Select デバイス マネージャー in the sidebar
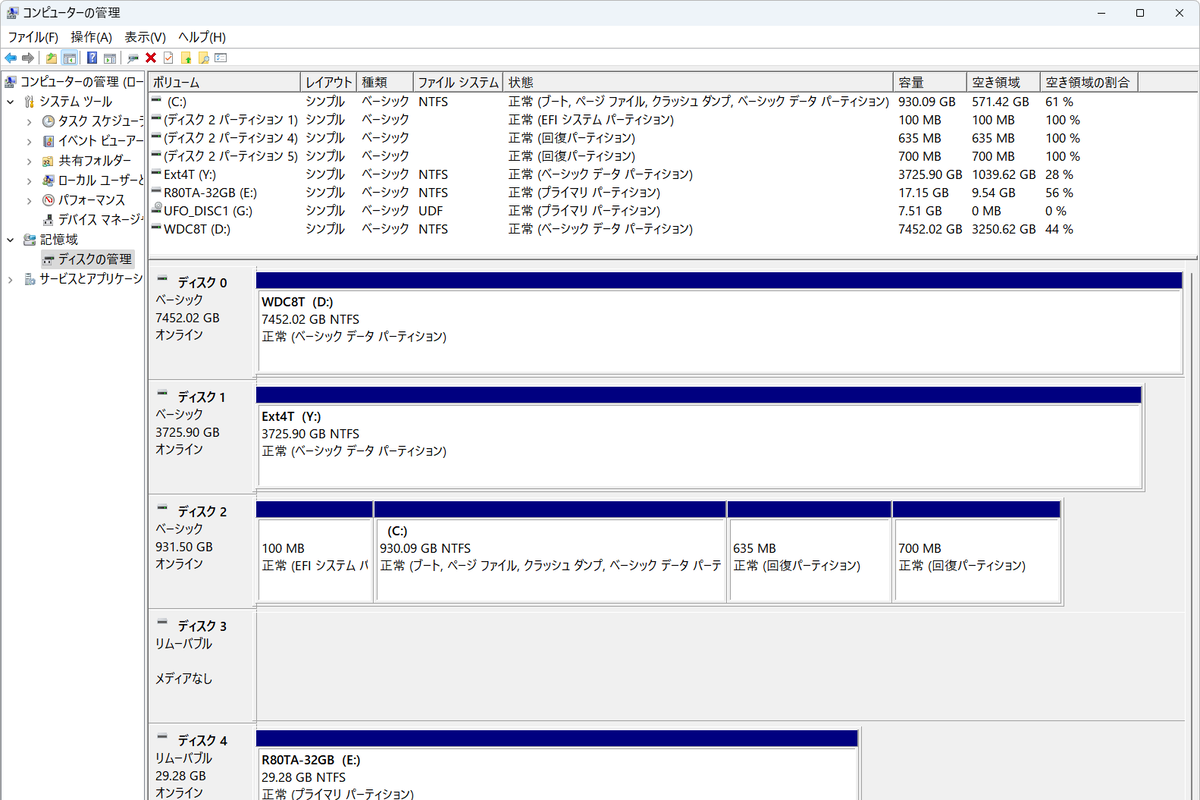 pyautogui.click(x=91, y=221)
